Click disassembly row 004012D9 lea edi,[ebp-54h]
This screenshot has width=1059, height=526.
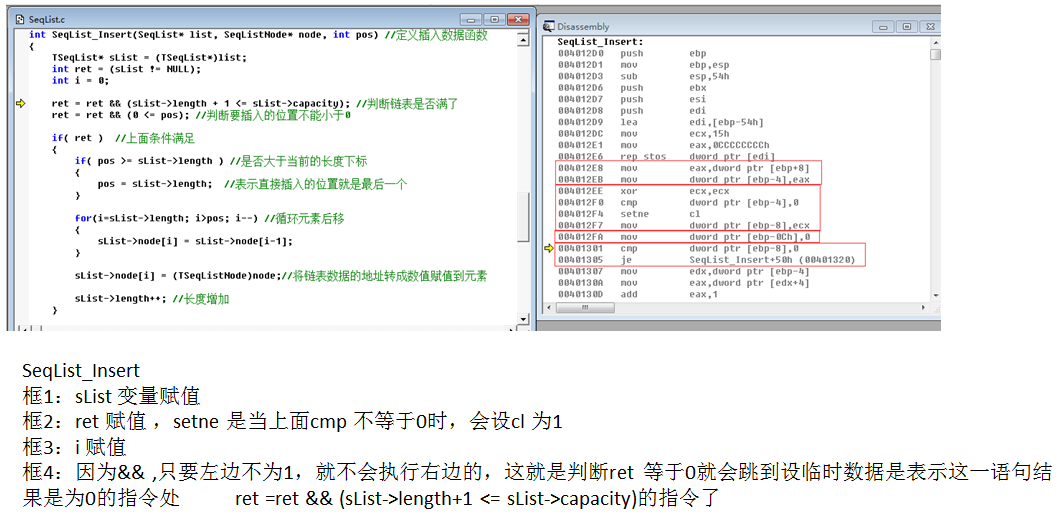click(661, 122)
